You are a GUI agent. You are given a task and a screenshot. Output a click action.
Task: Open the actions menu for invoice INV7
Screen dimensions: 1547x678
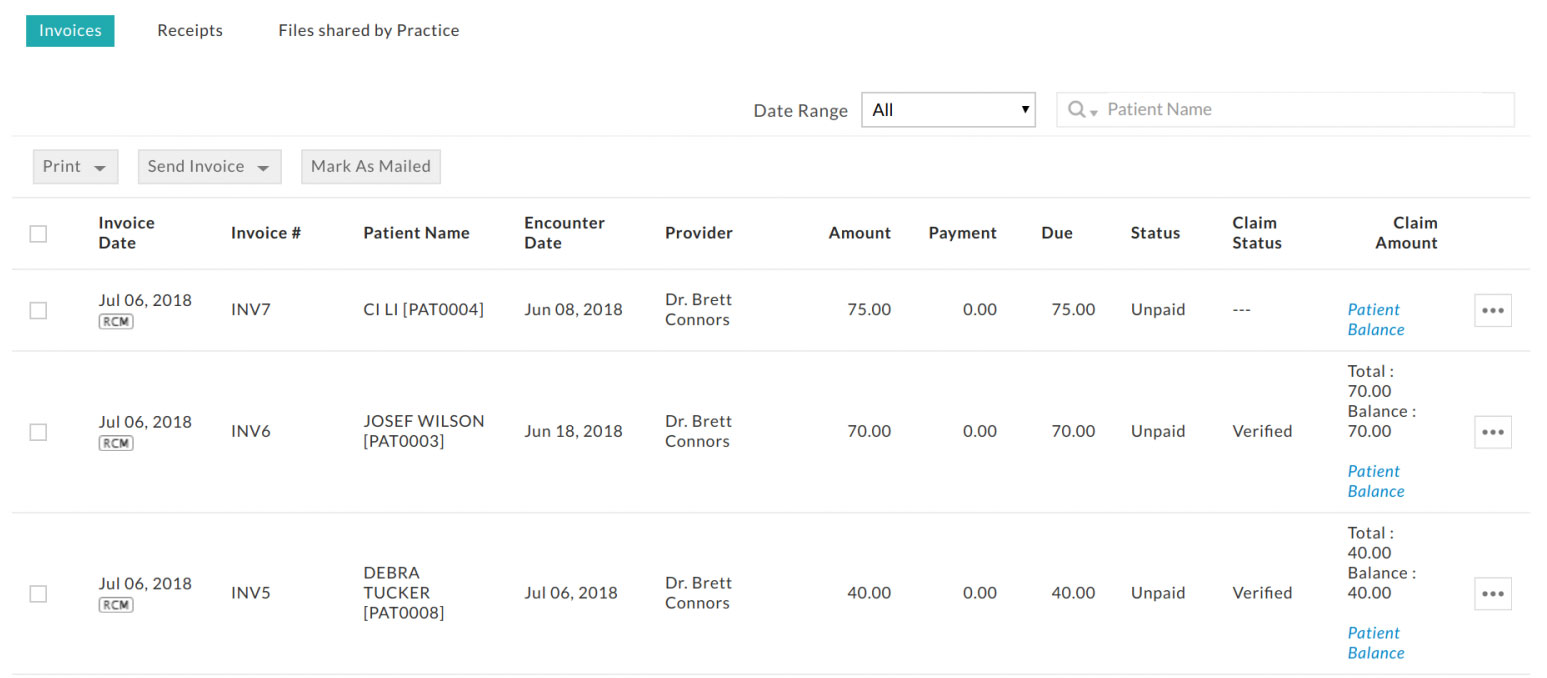[x=1493, y=310]
